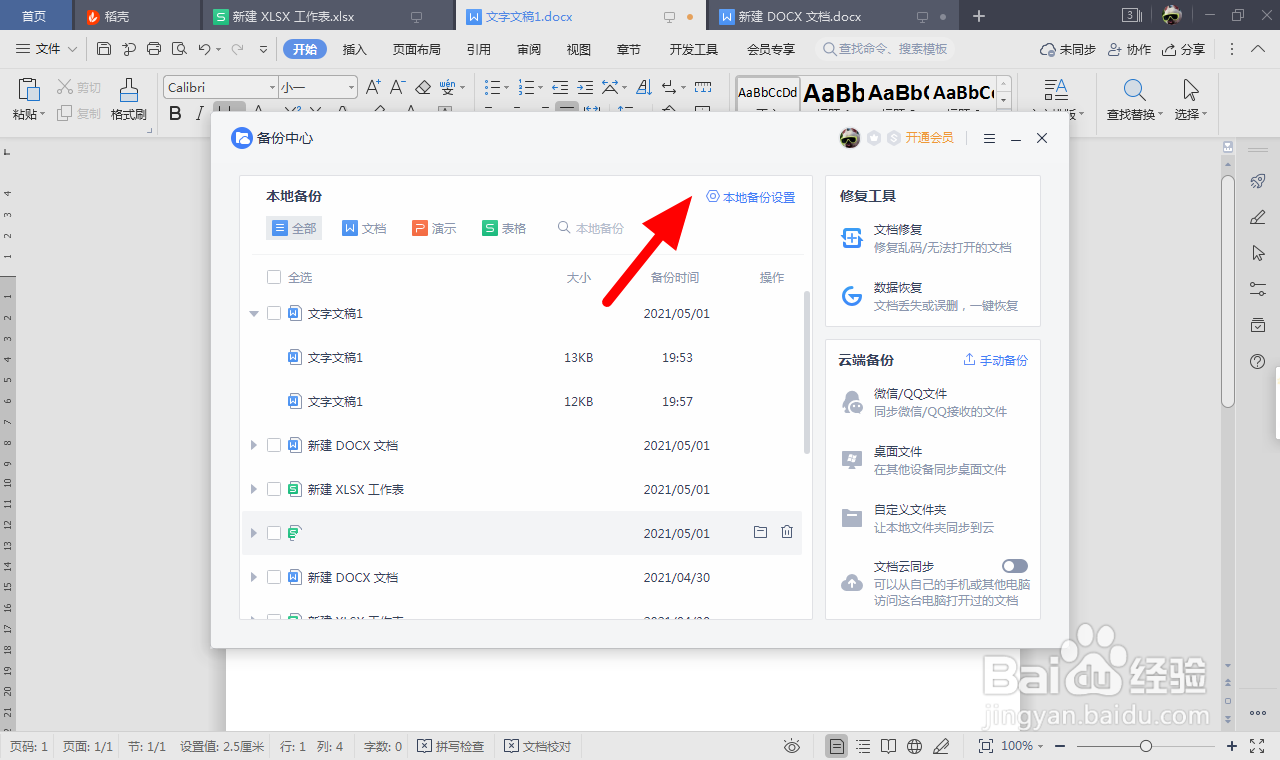1280x760 pixels.
Task: Open folder icon for highlighted backup row
Action: coord(760,533)
